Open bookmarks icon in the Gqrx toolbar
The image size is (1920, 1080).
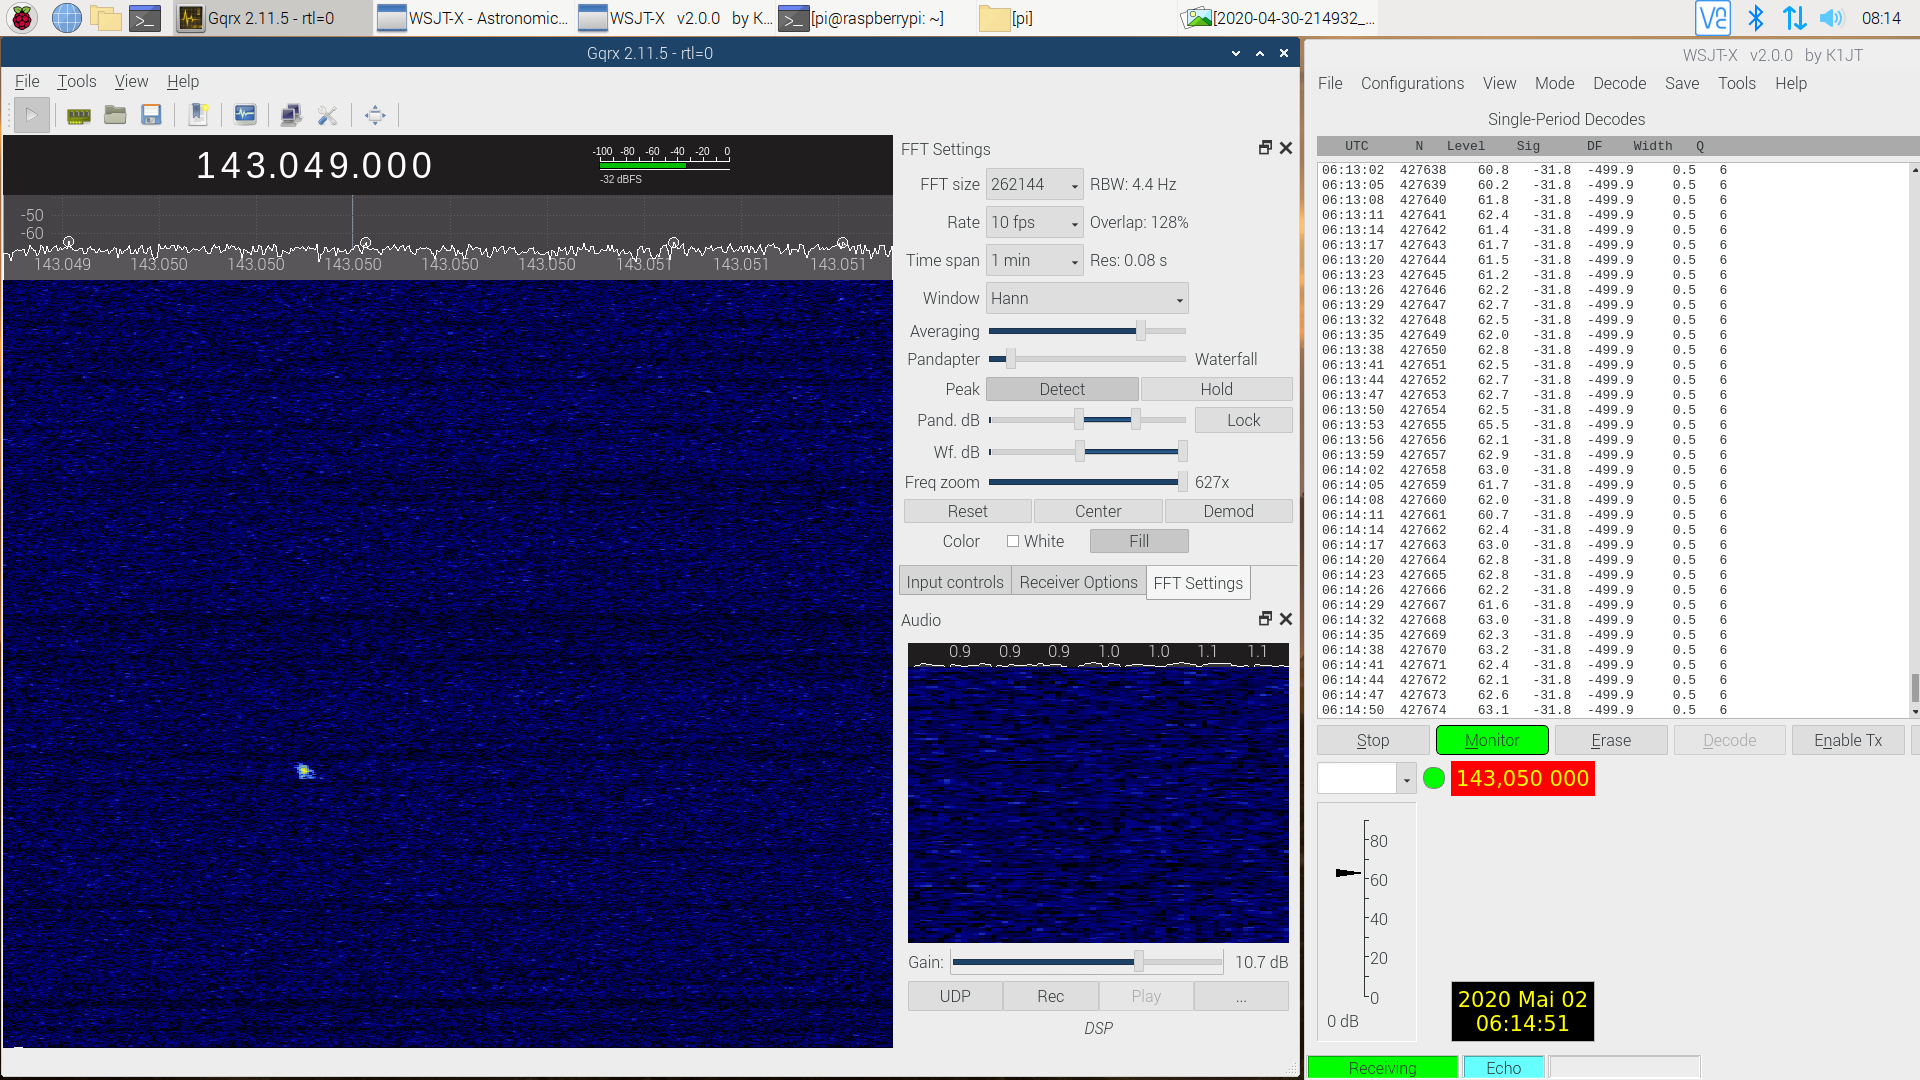tap(198, 115)
